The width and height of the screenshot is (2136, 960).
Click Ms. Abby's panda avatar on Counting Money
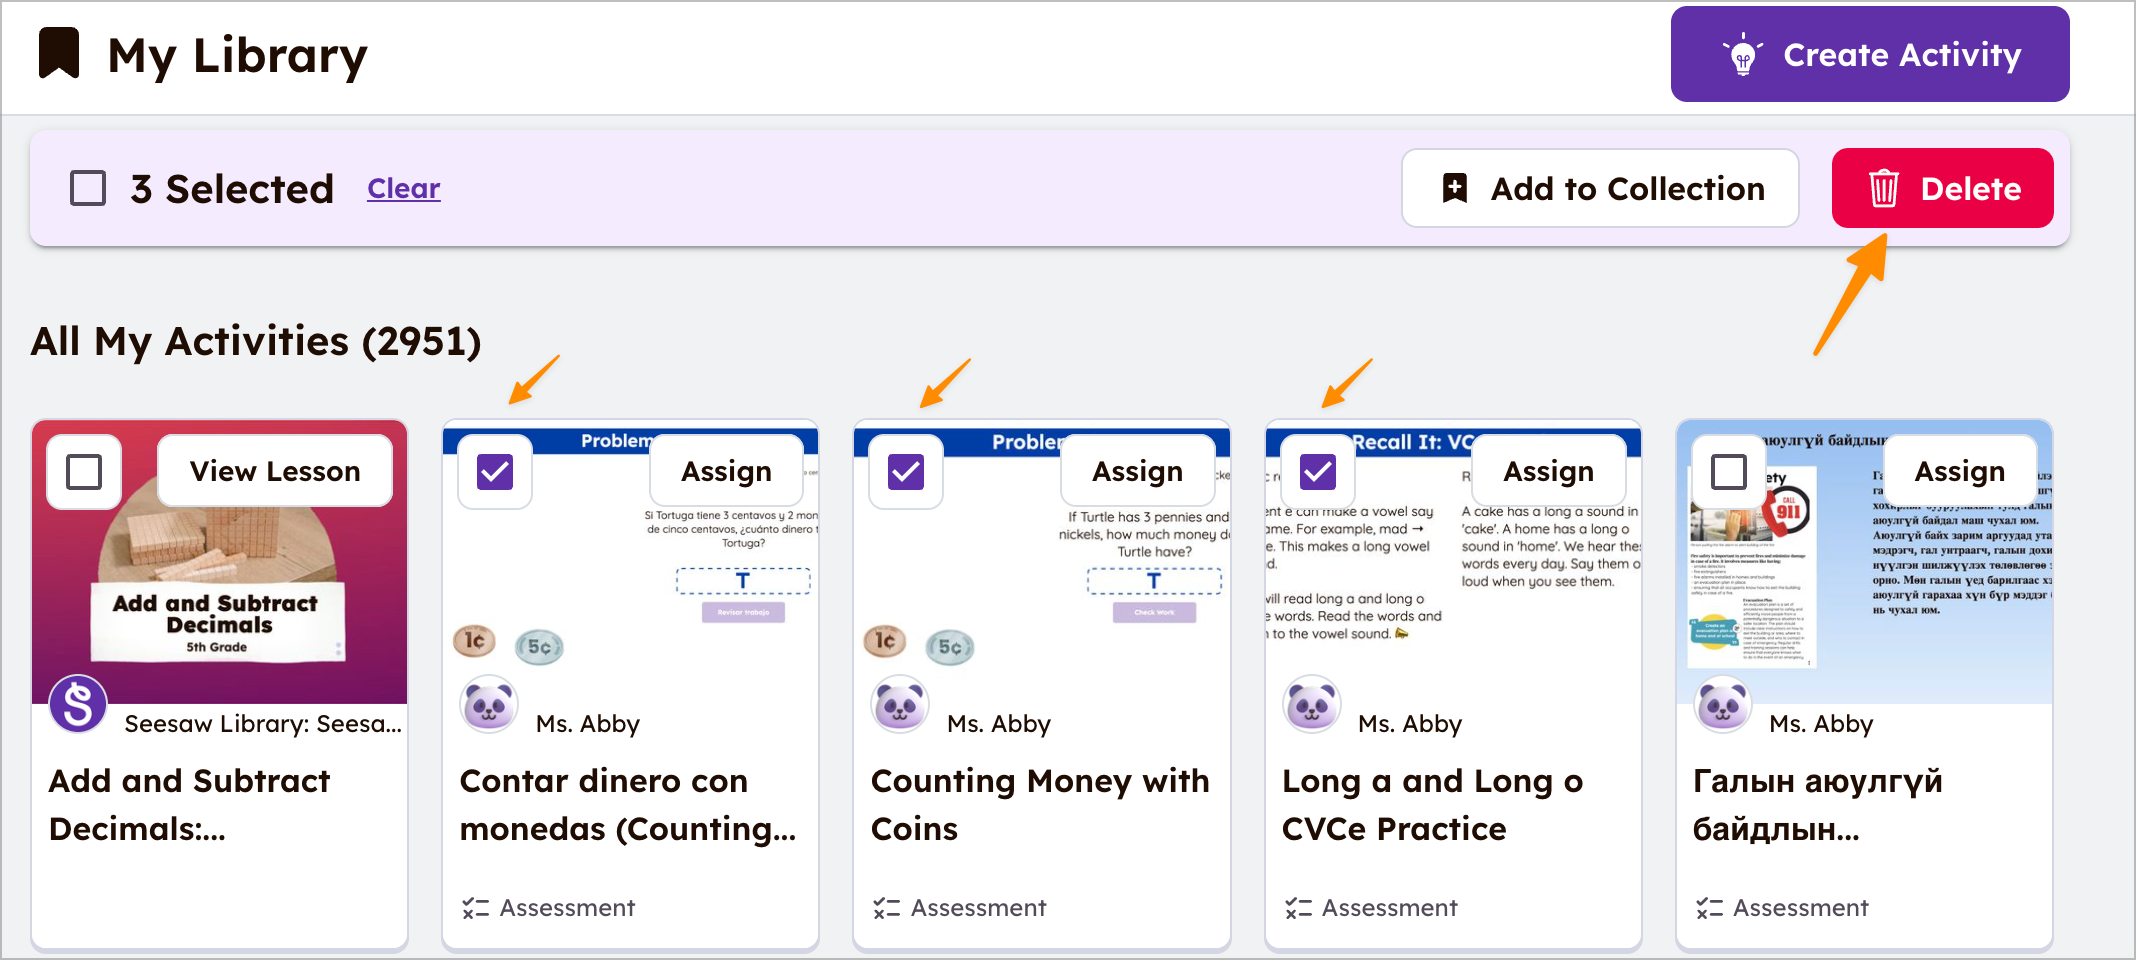(900, 704)
